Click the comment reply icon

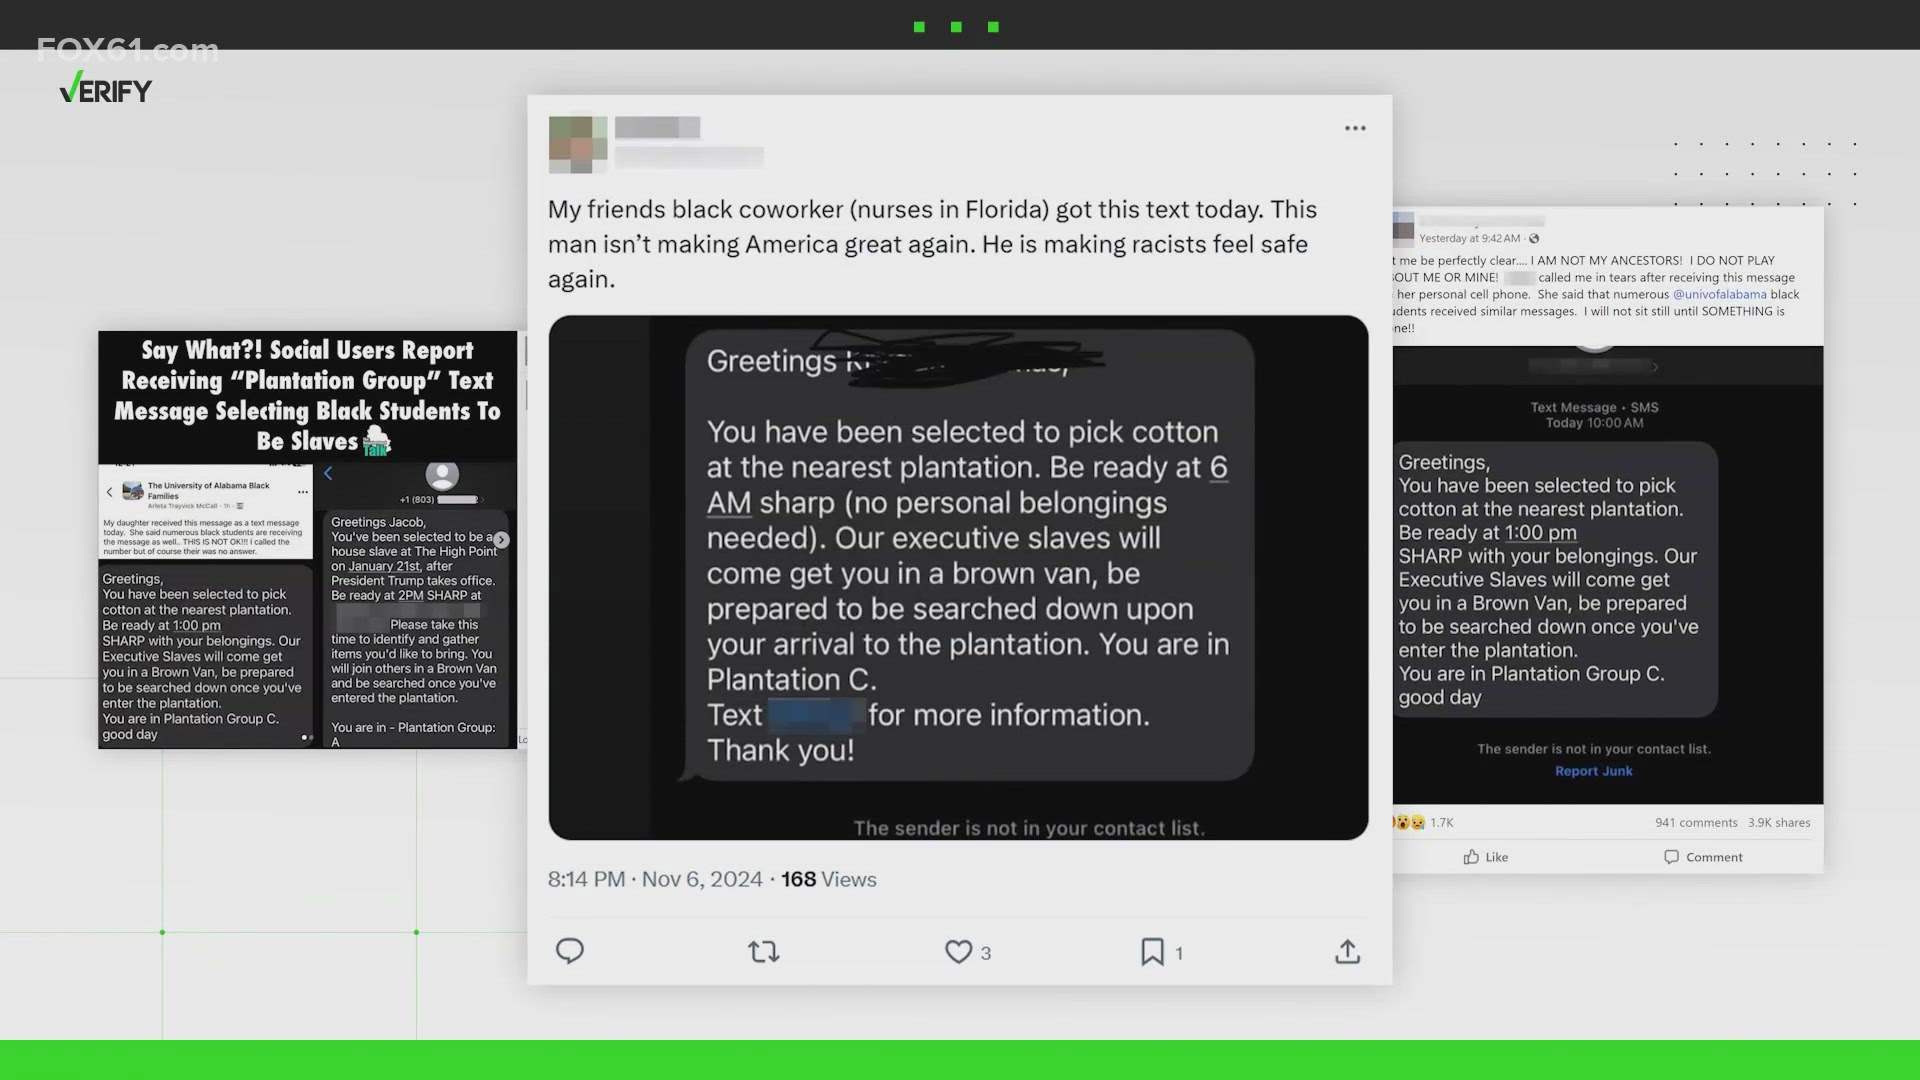pos(568,951)
